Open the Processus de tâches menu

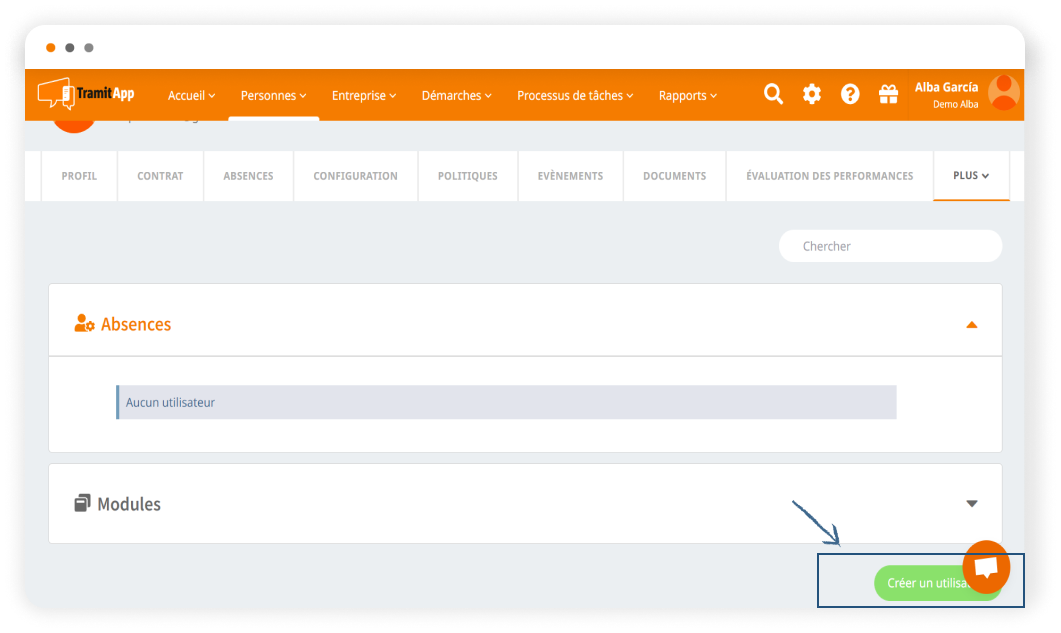point(575,96)
